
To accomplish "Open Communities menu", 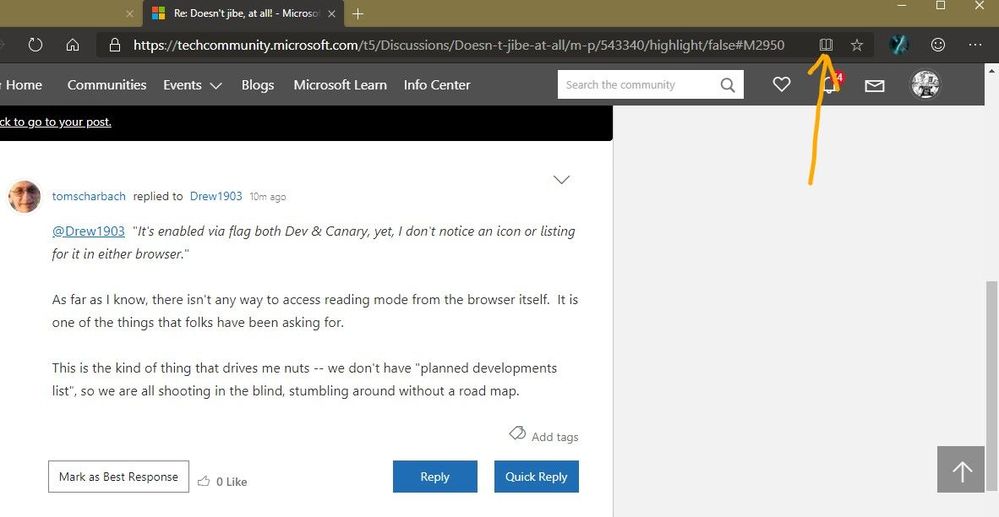I will [x=106, y=85].
